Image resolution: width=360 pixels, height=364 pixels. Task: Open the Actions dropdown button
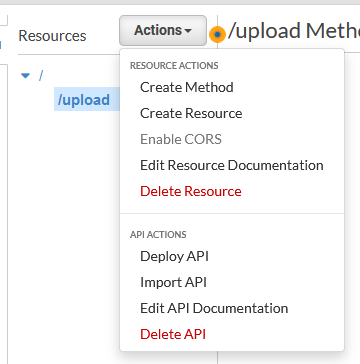[163, 30]
